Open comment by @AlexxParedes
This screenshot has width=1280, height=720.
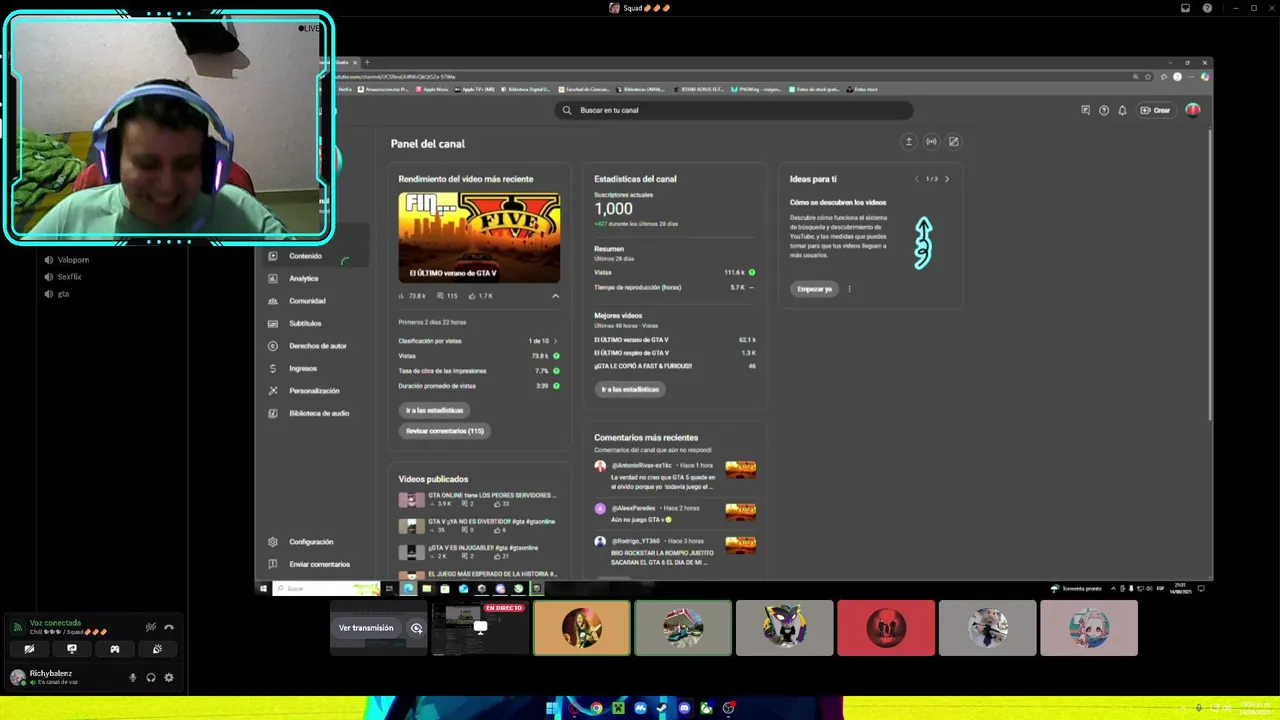tap(675, 514)
